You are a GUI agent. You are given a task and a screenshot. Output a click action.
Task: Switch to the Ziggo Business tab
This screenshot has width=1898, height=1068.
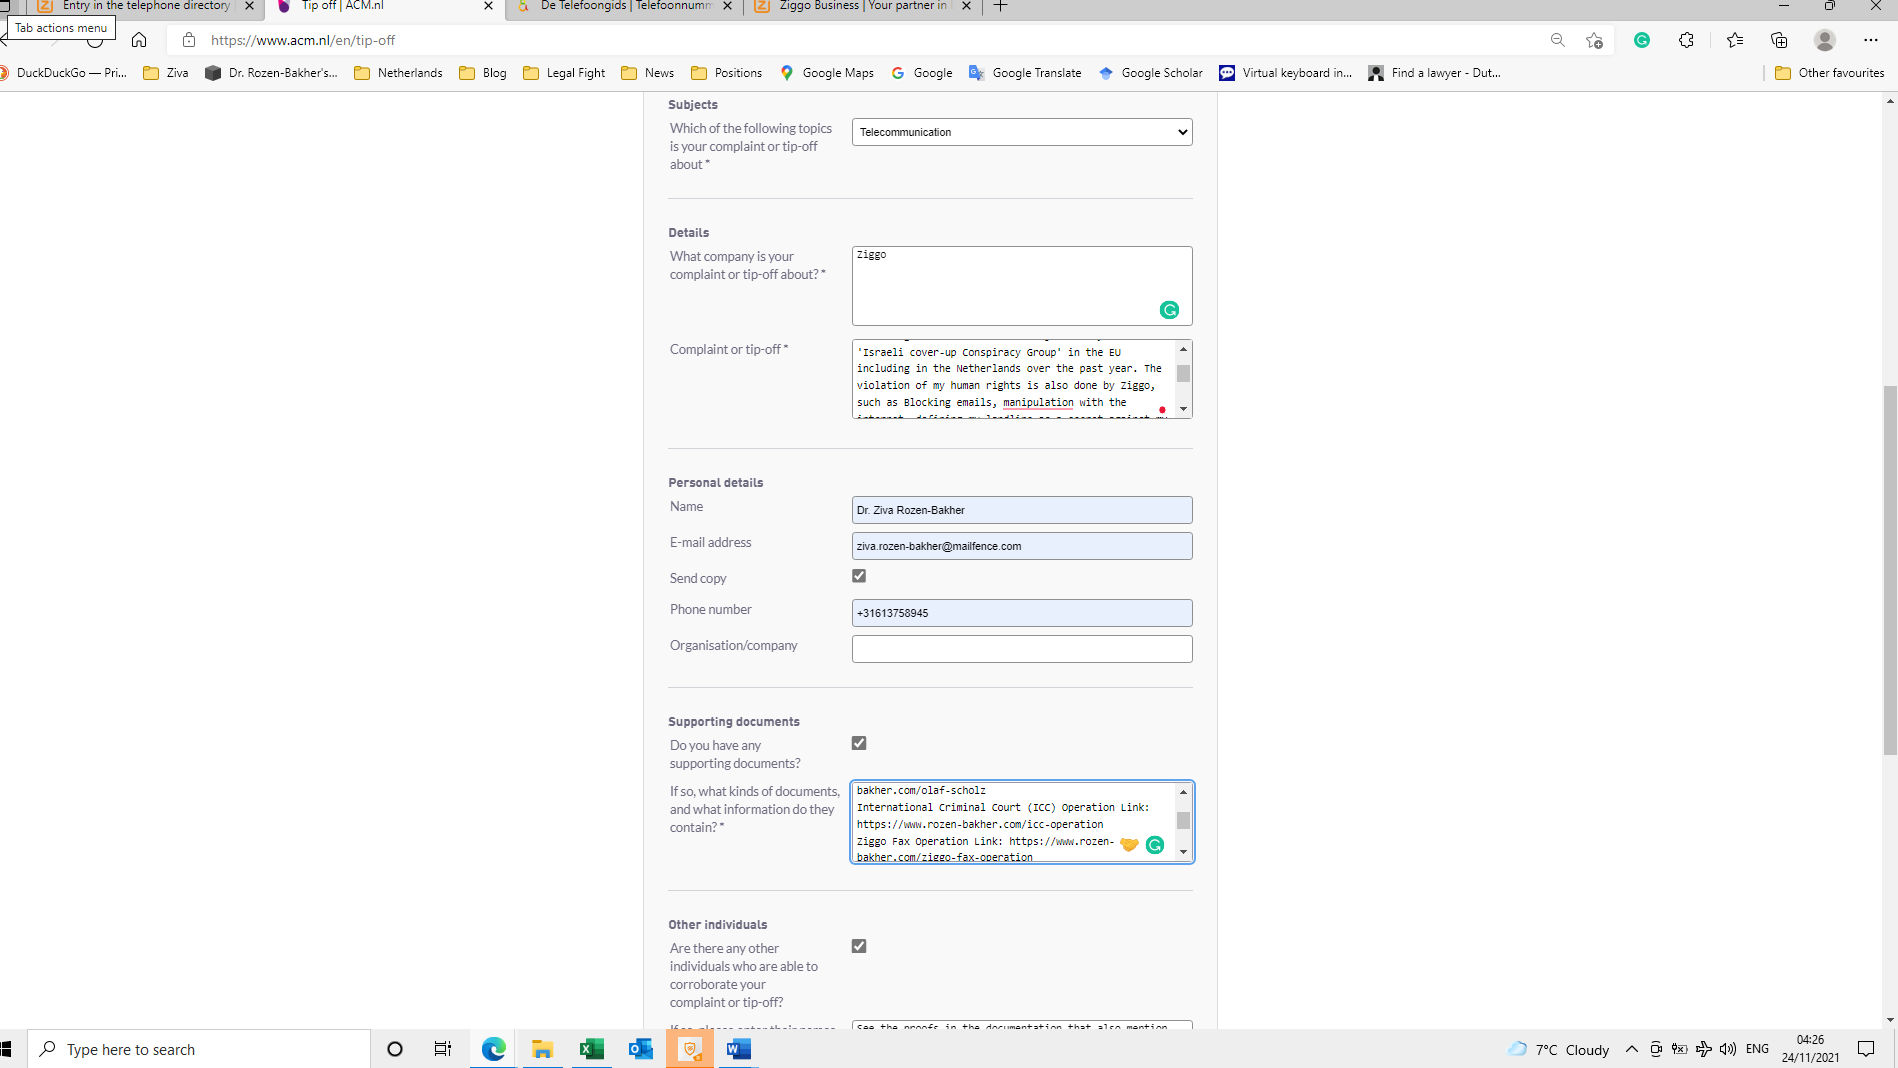(862, 6)
